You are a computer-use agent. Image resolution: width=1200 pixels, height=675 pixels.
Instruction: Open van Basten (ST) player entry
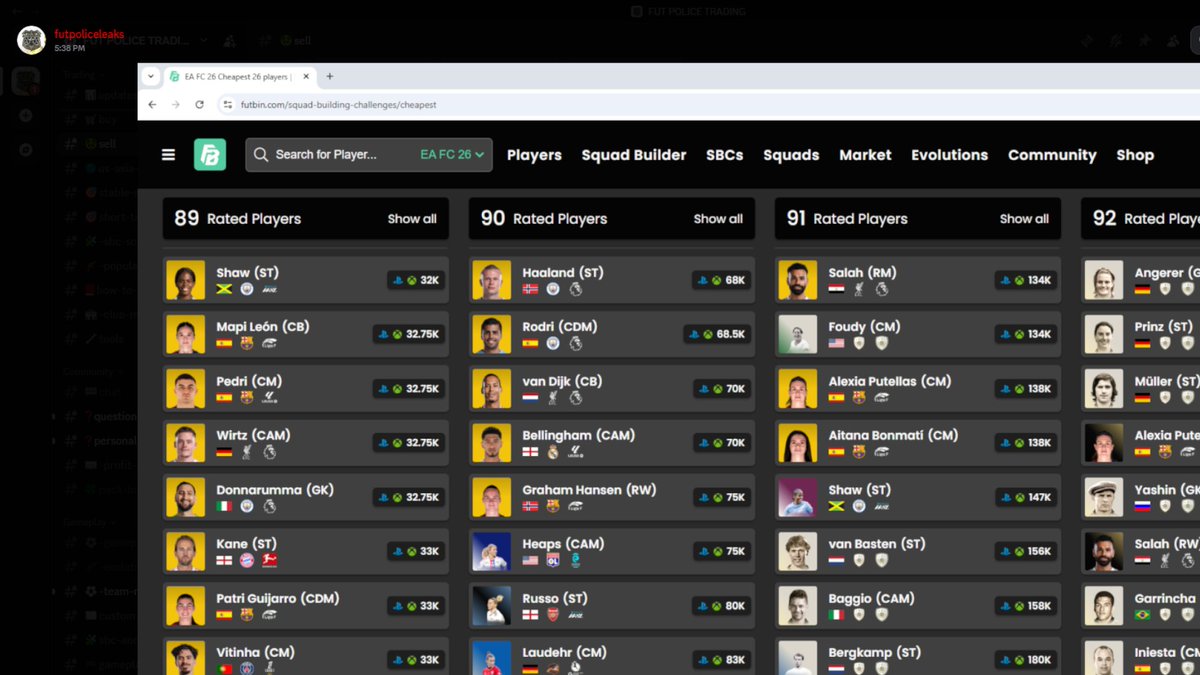click(917, 551)
